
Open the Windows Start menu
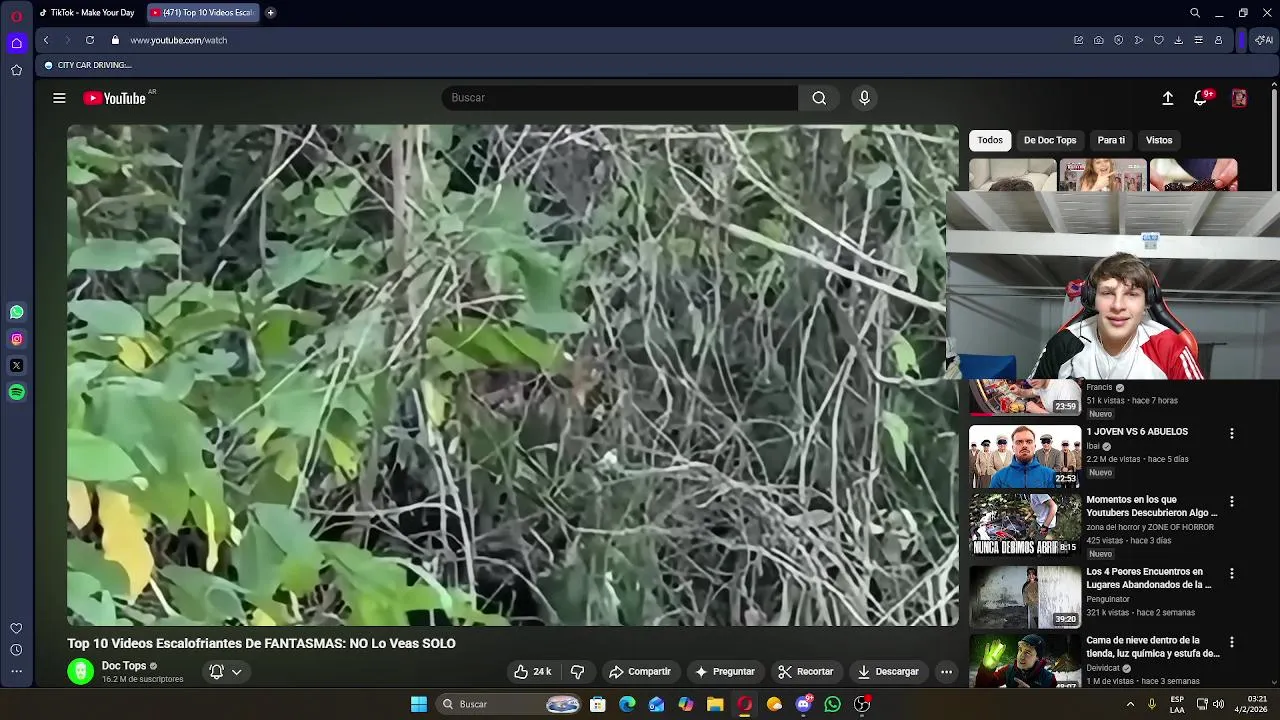pos(419,704)
